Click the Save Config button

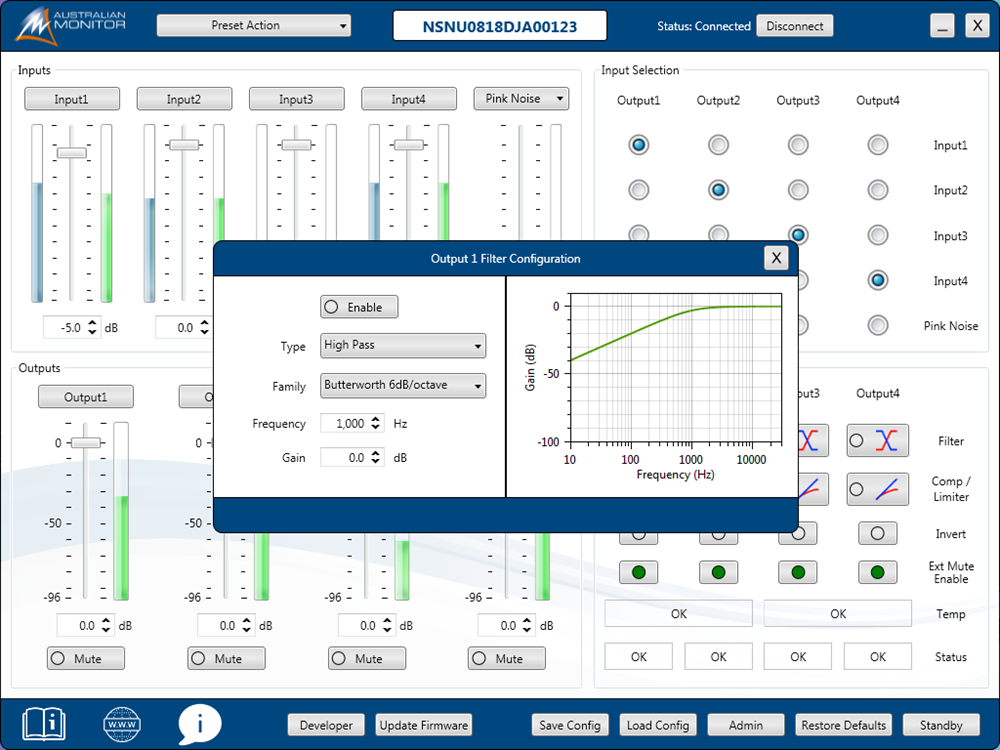click(x=569, y=725)
